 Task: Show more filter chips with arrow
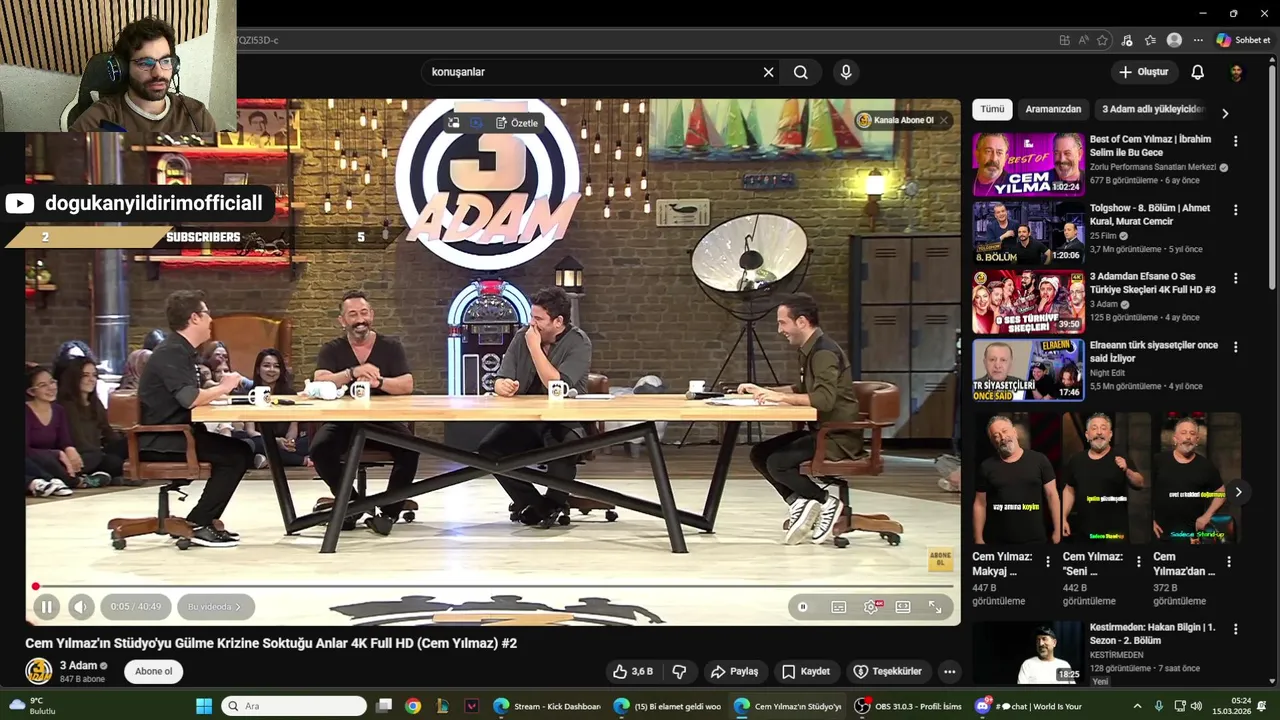click(1225, 113)
